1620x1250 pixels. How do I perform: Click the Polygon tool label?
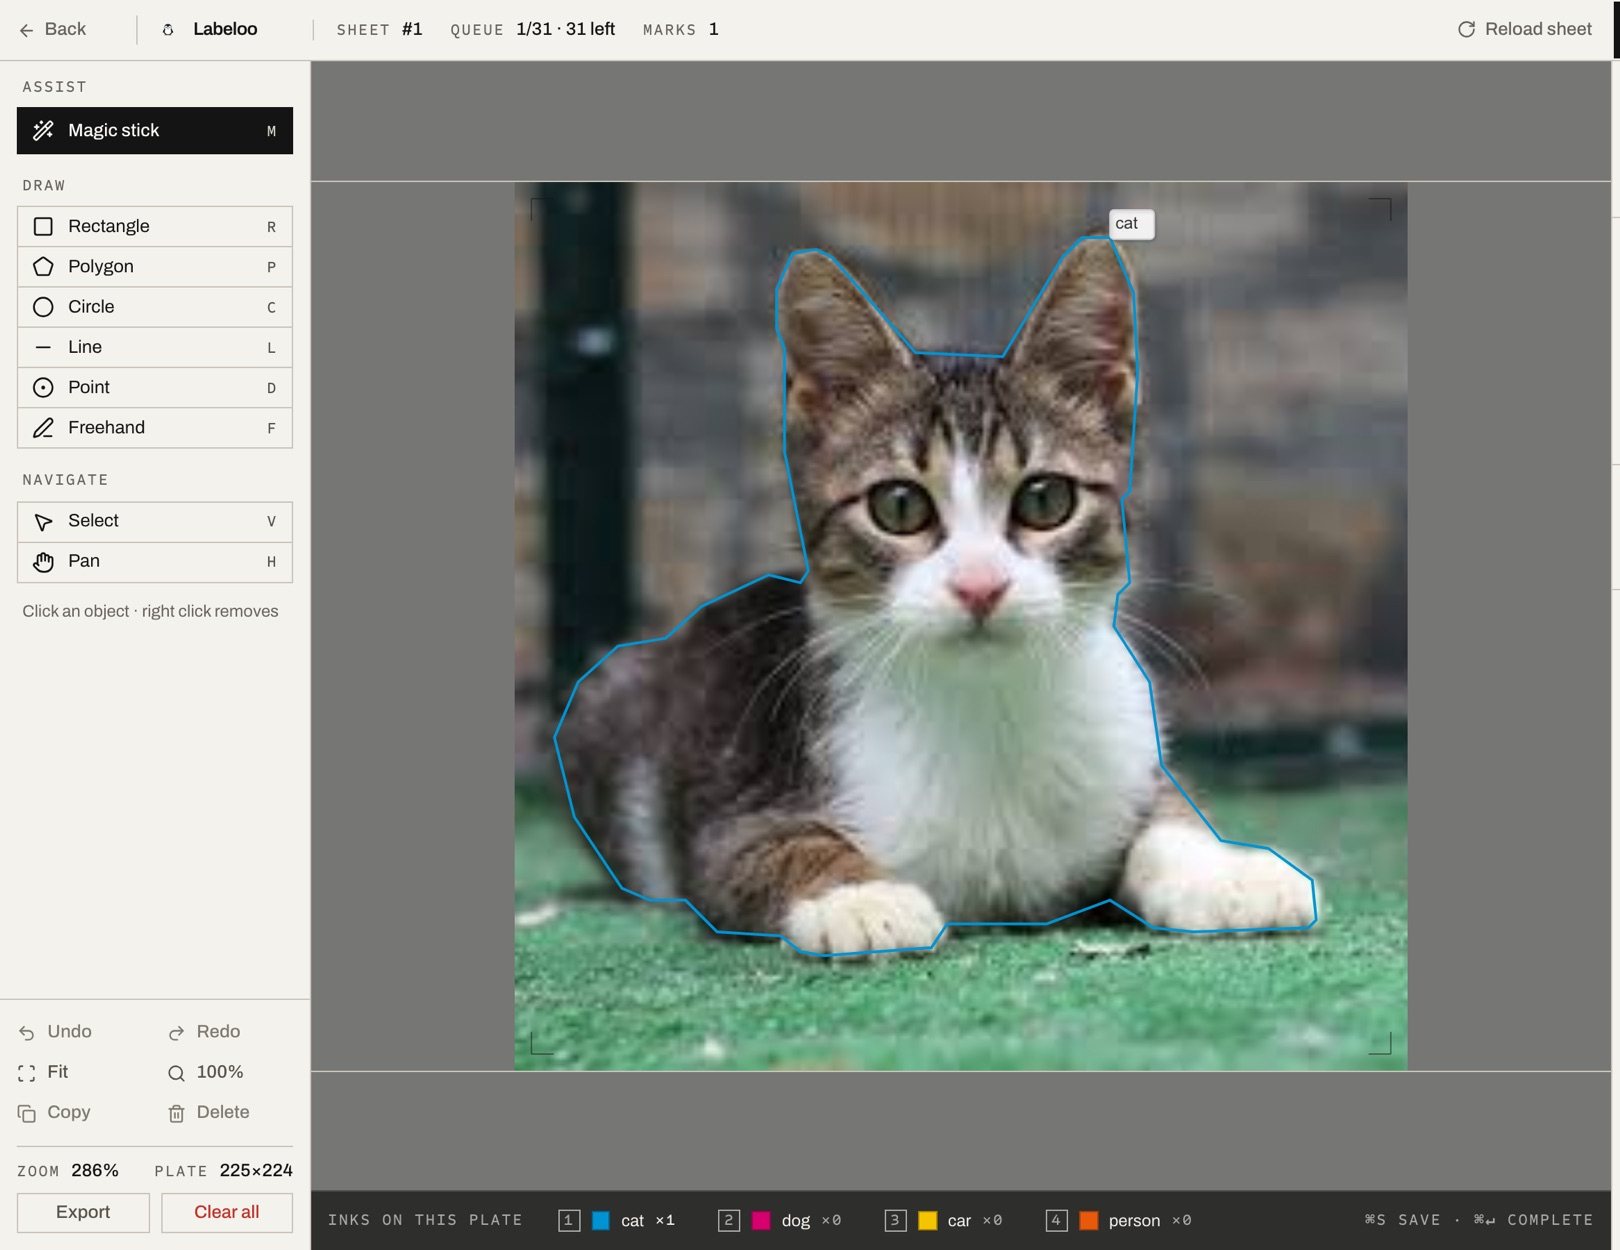(x=101, y=267)
